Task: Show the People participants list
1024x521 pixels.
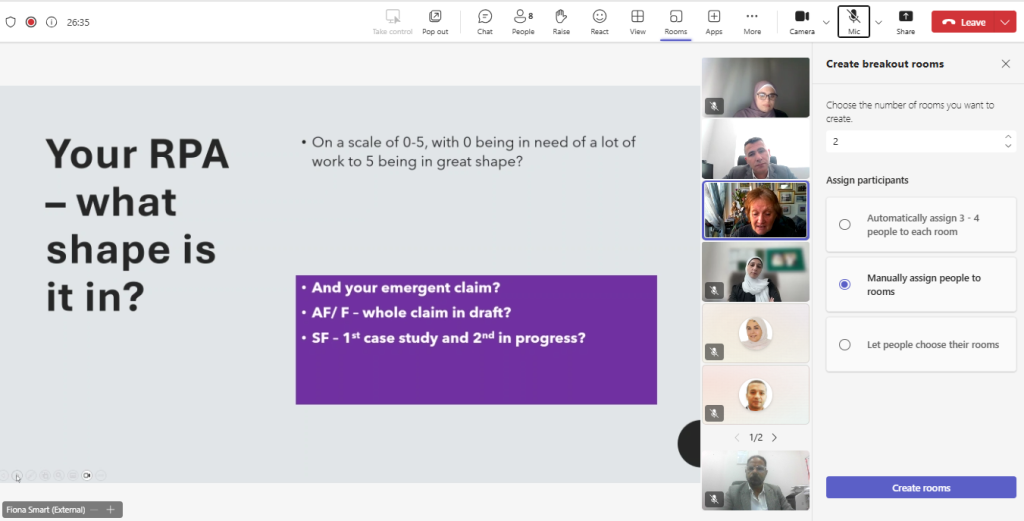Action: (x=523, y=21)
